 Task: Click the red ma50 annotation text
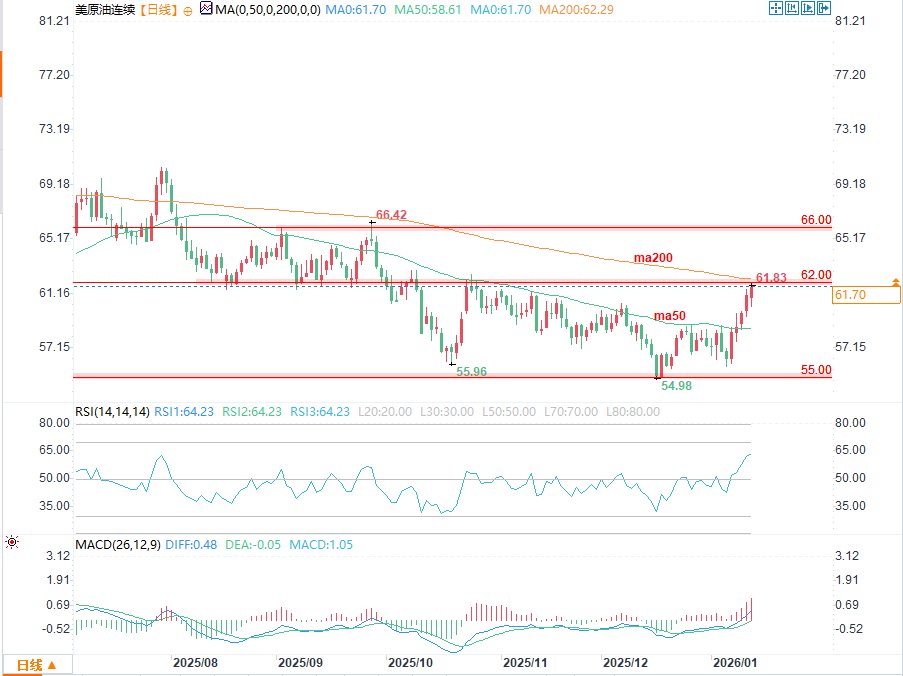[x=670, y=316]
